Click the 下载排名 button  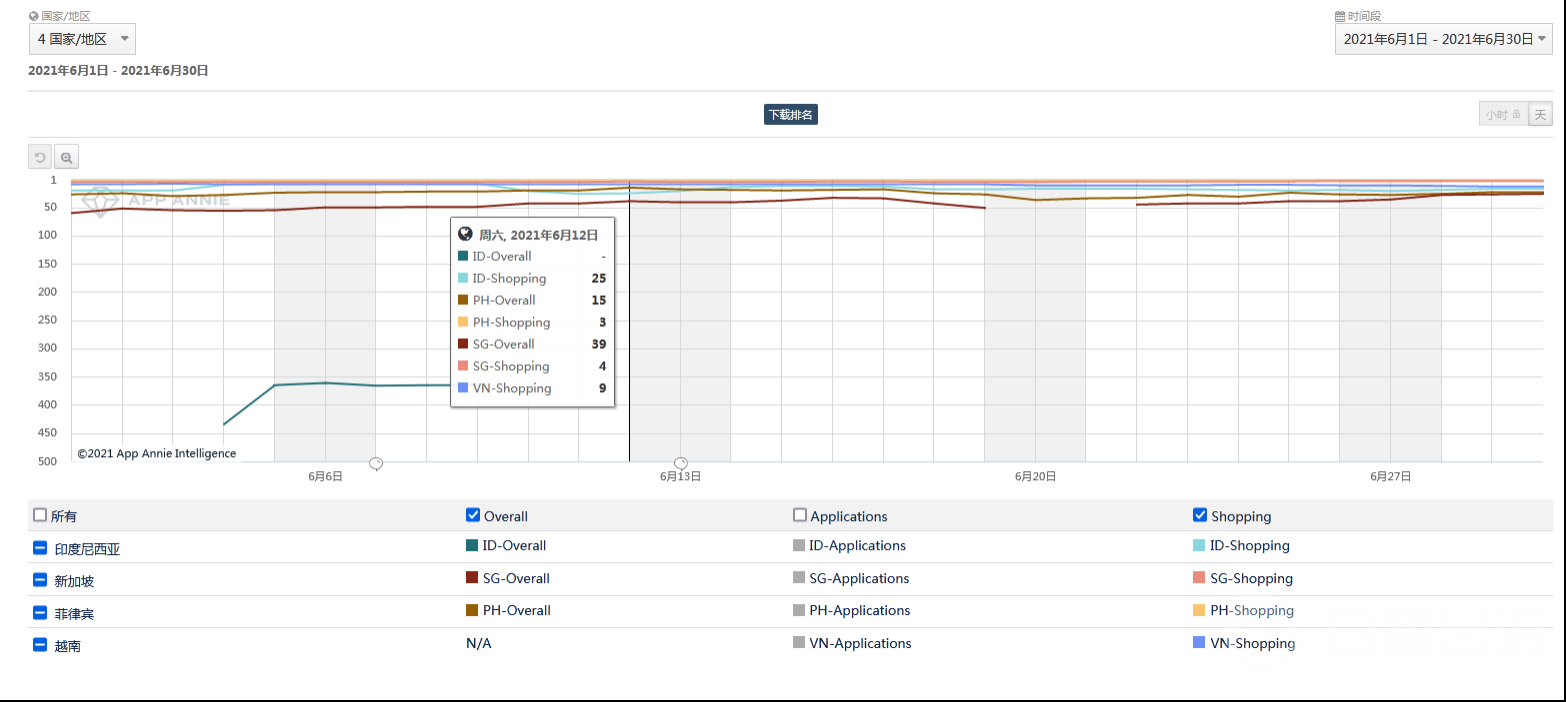tap(790, 114)
